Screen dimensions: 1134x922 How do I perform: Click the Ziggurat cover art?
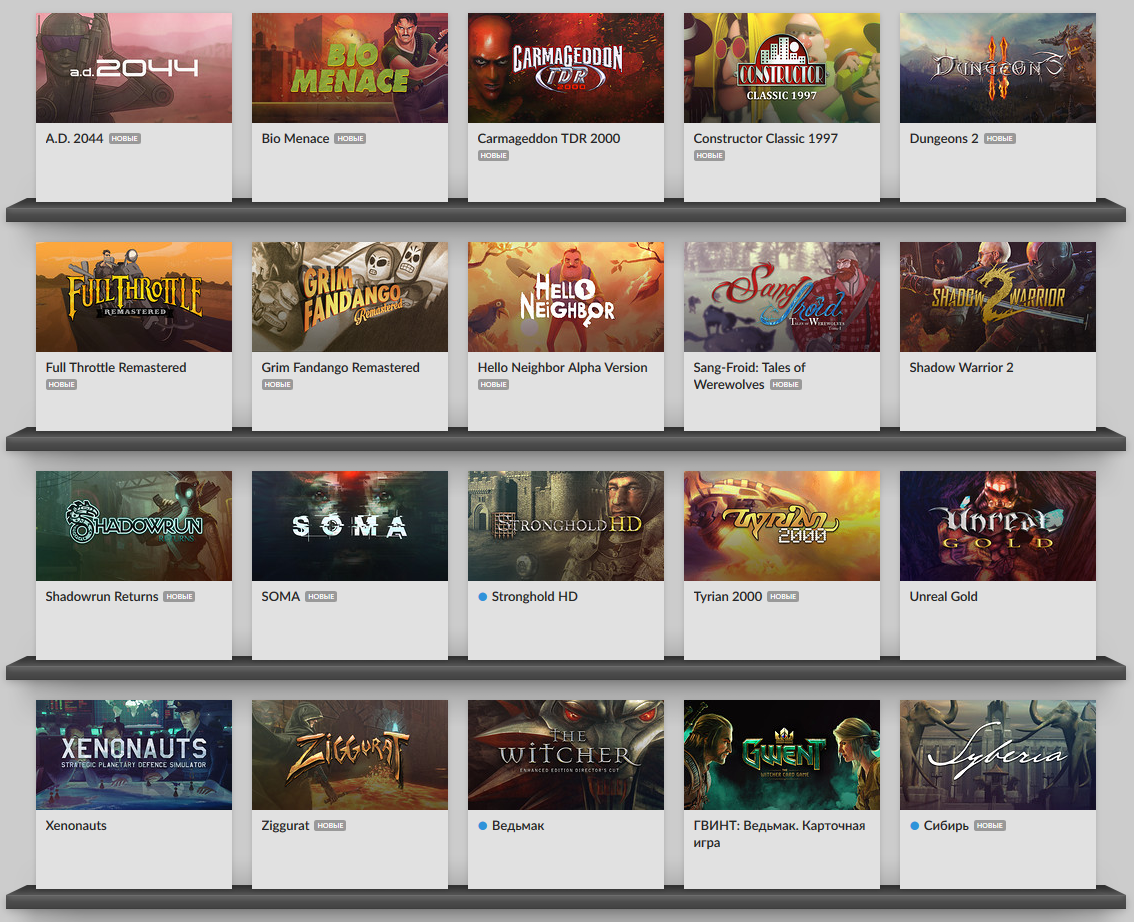350,755
